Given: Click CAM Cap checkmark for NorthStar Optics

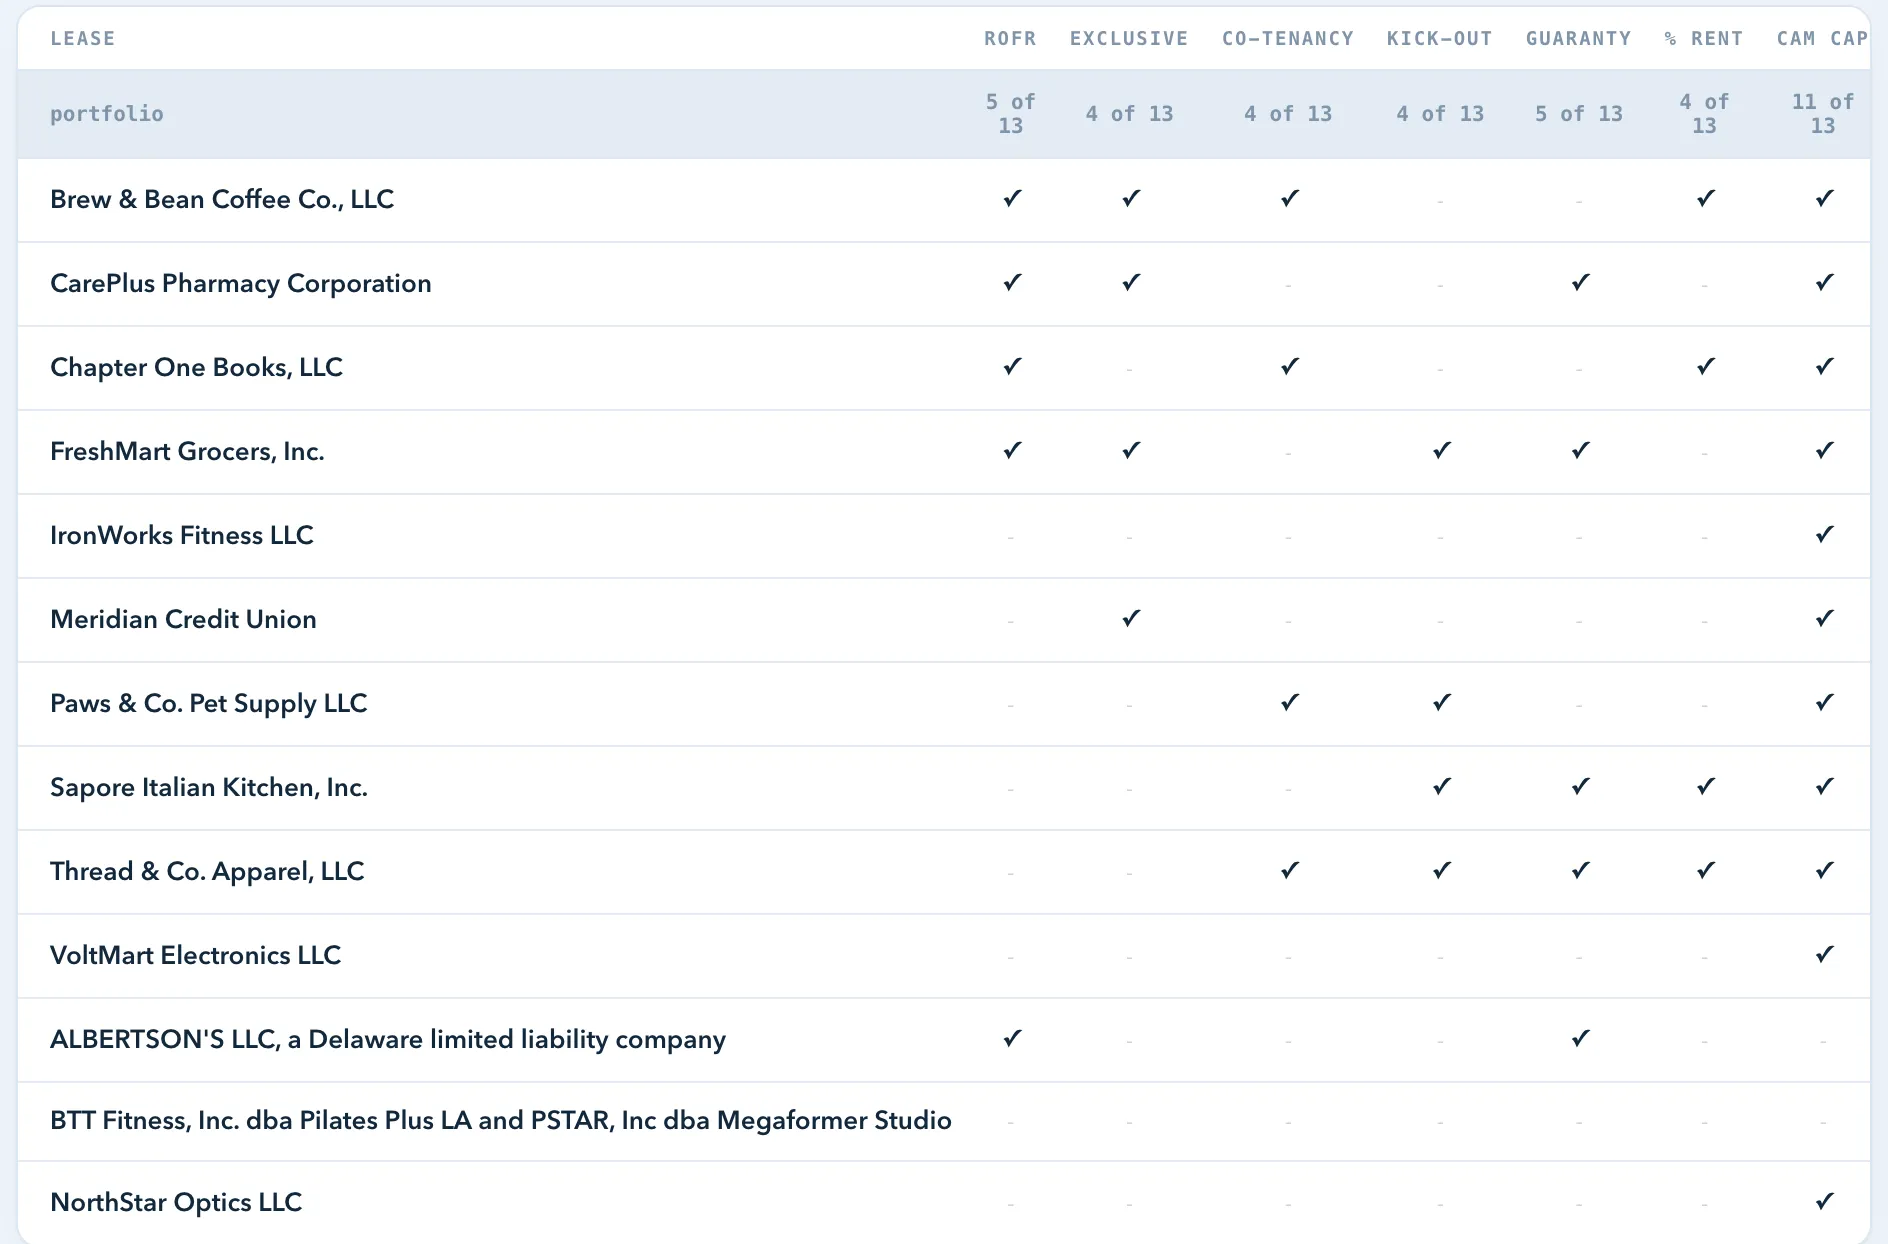Looking at the screenshot, I should pos(1824,1202).
